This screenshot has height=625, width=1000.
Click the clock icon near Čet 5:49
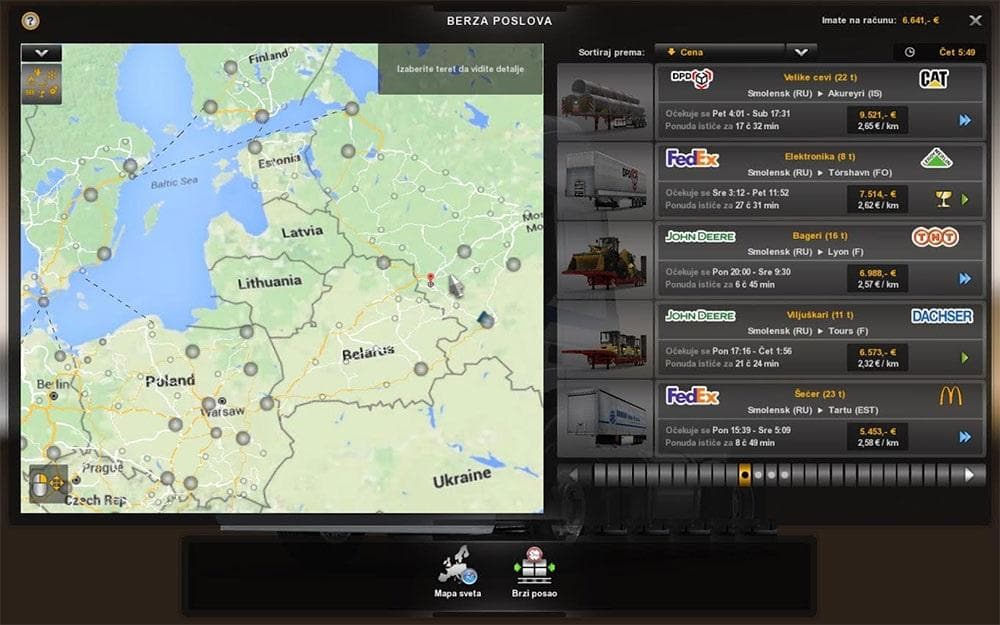(910, 52)
